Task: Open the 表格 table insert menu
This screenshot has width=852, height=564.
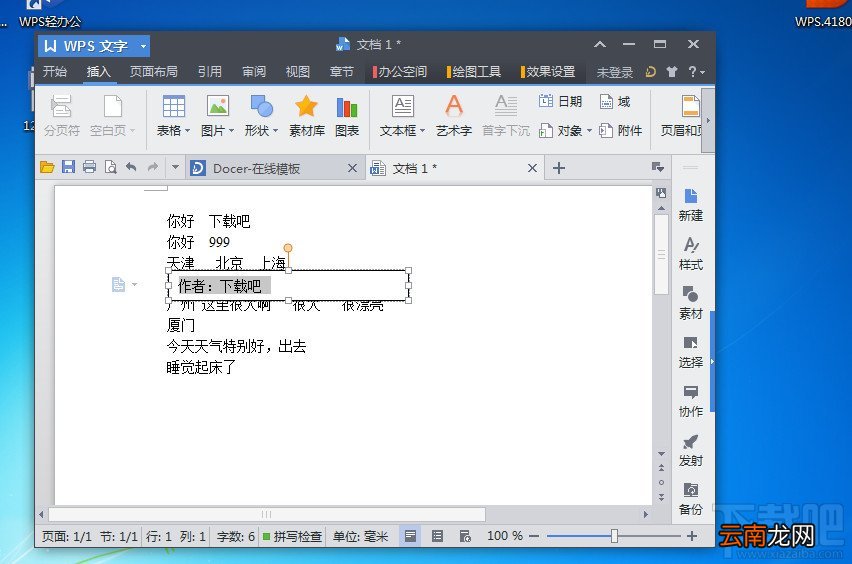Action: [x=173, y=115]
